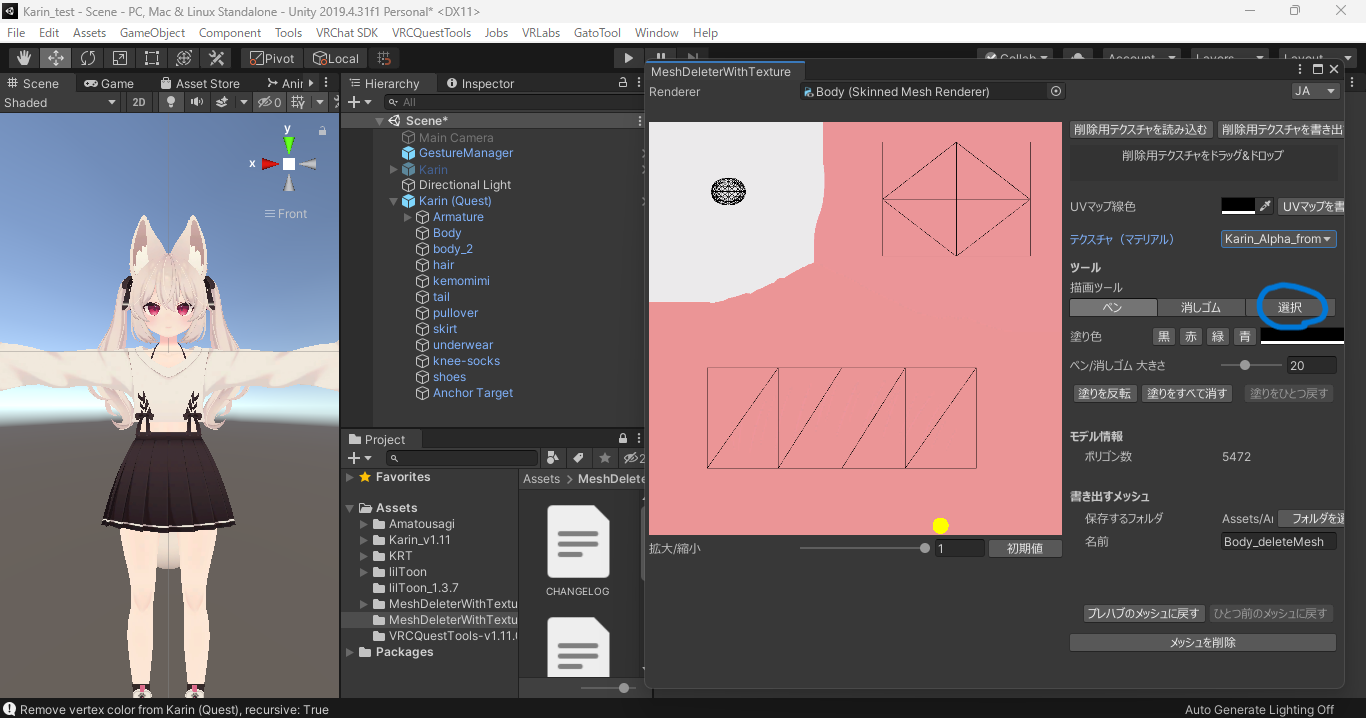Select the Move tool
1366x718 pixels.
click(55, 58)
